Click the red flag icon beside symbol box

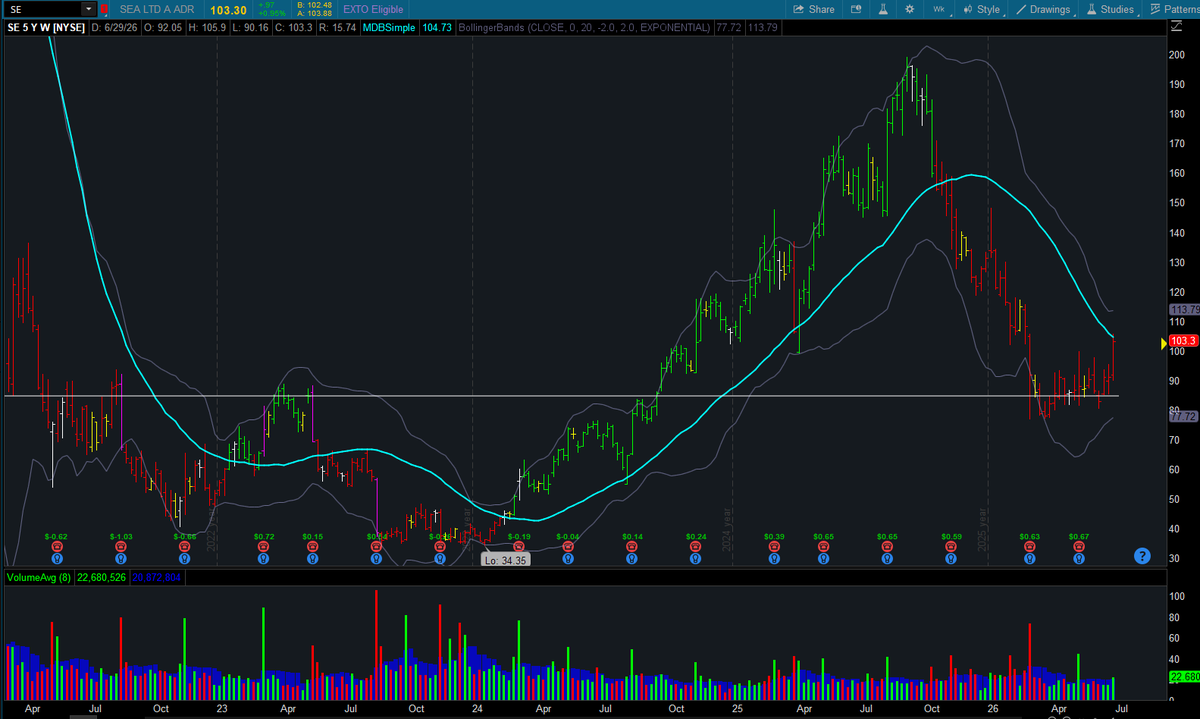[x=106, y=9]
